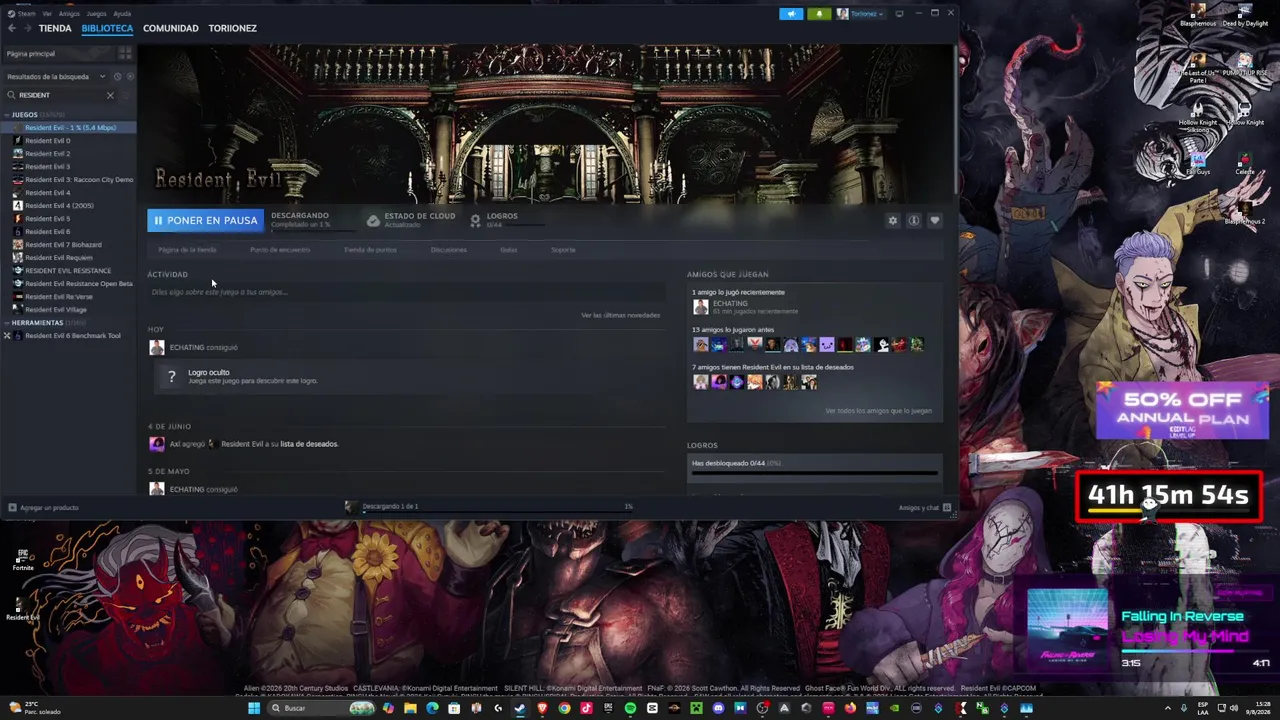
Task: Open the TIENDA tab
Action: pyautogui.click(x=55, y=28)
